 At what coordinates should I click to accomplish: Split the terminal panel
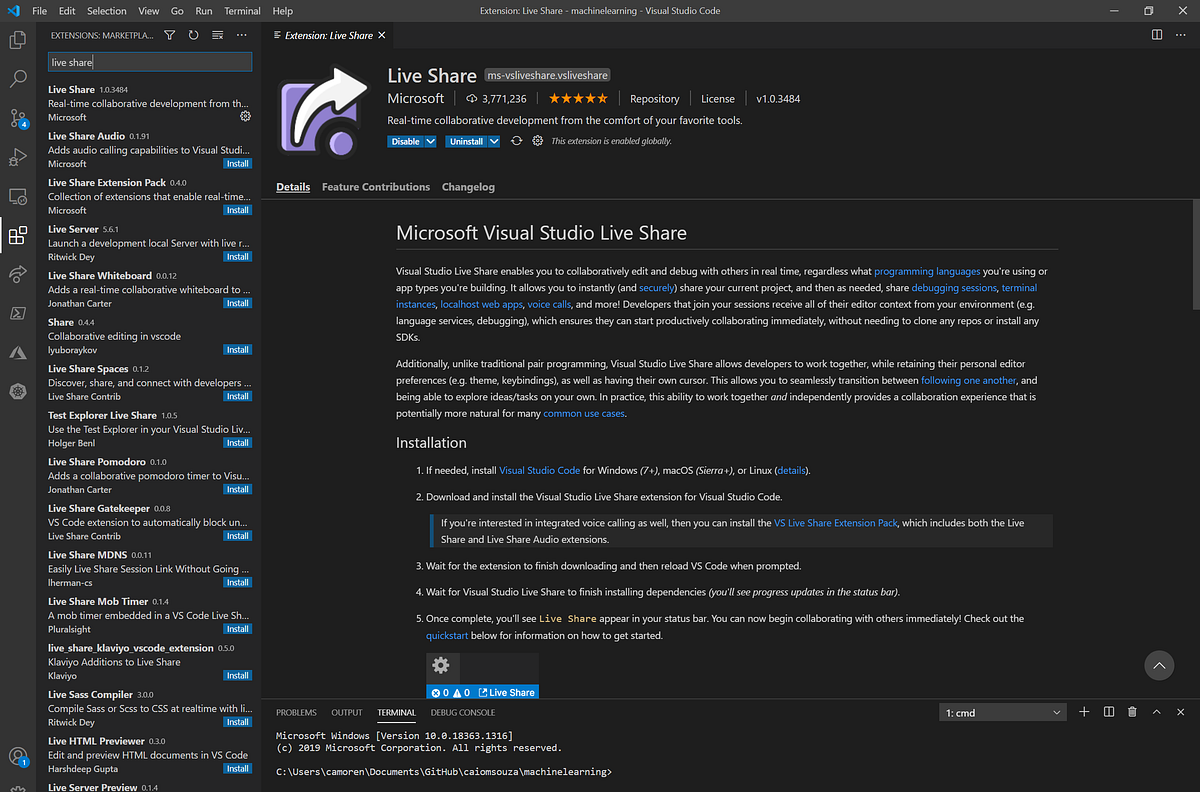(1108, 711)
